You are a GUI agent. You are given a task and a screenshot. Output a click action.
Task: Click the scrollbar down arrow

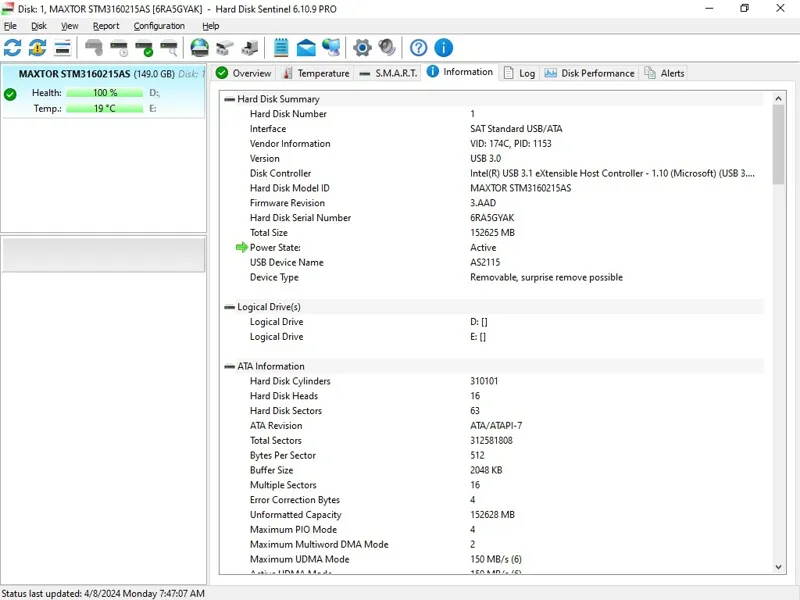778,567
